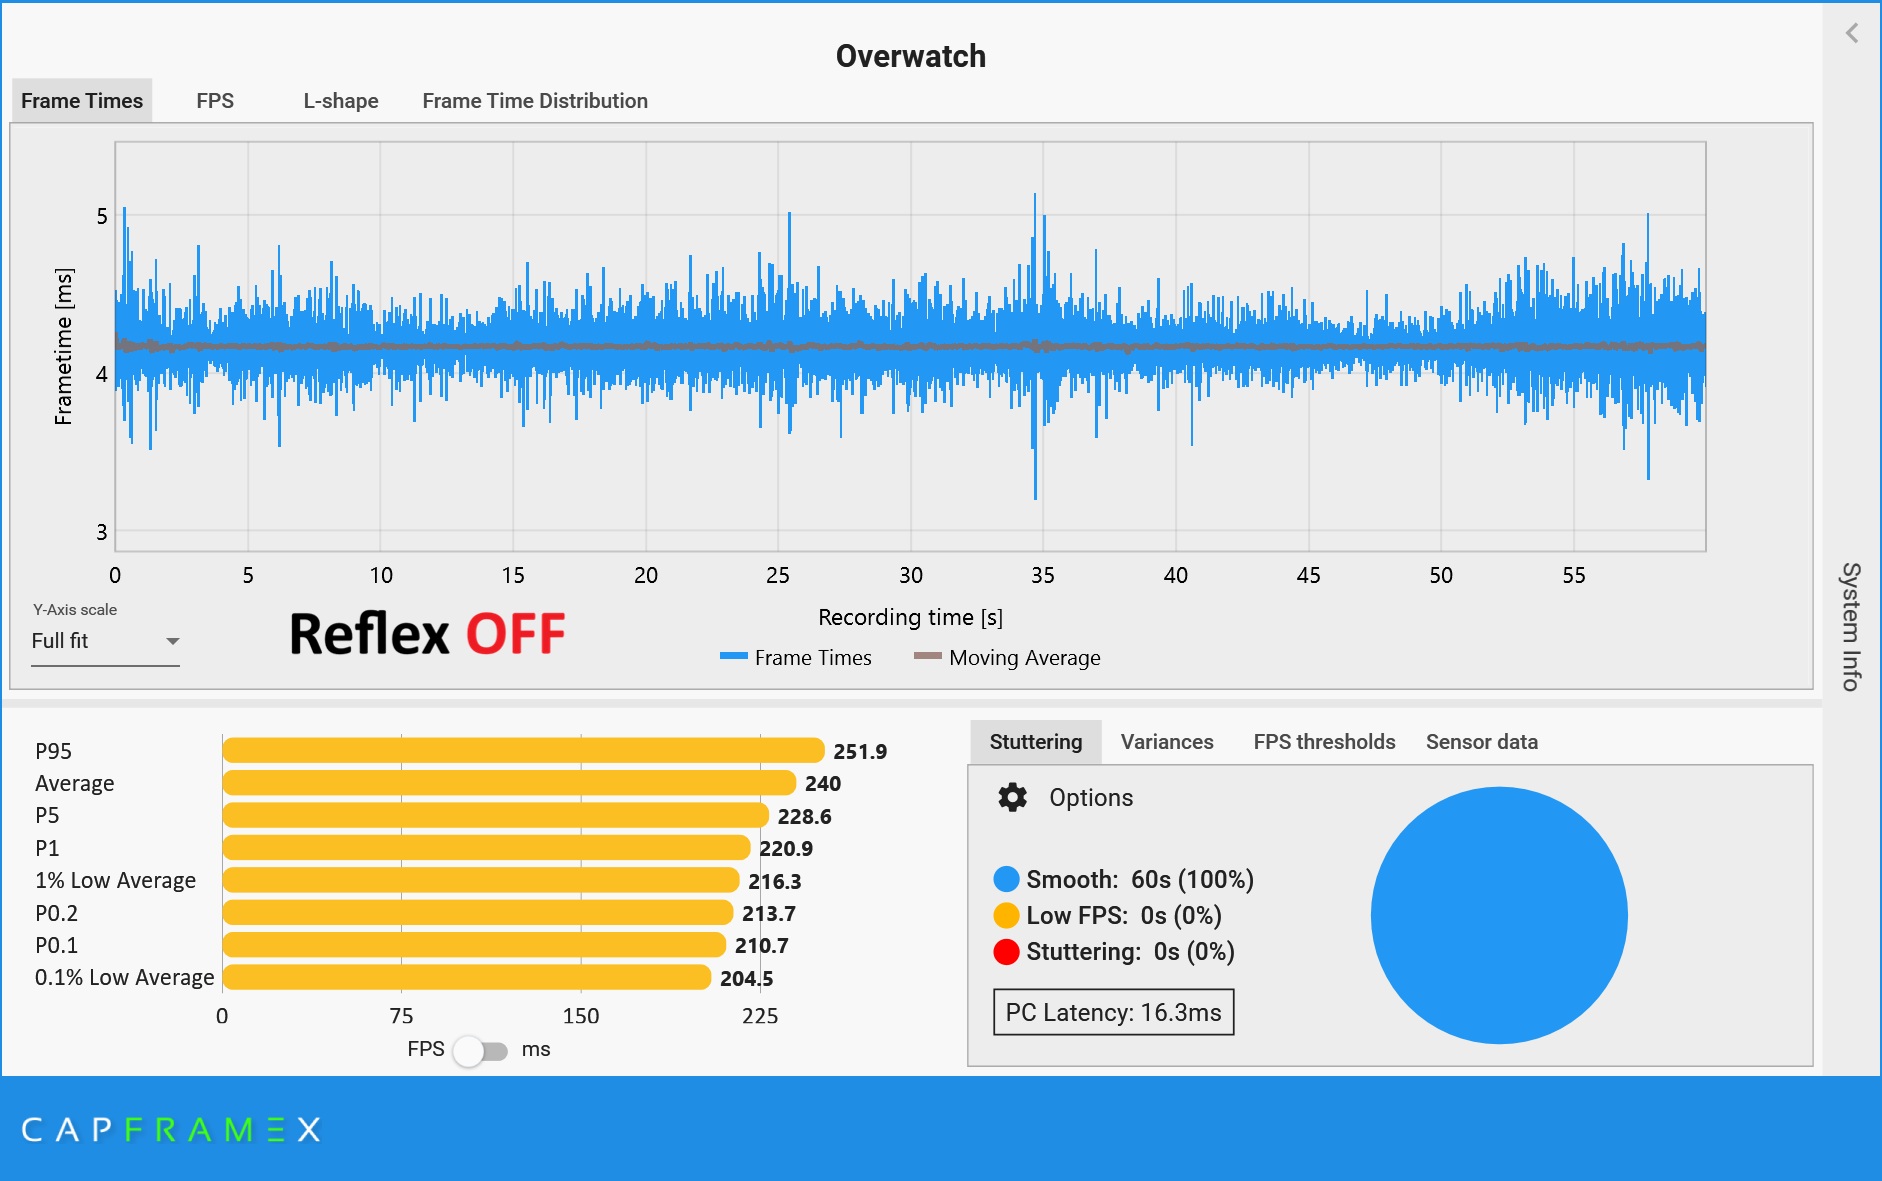The width and height of the screenshot is (1882, 1181).
Task: Open the FPS thresholds tab
Action: click(1324, 742)
